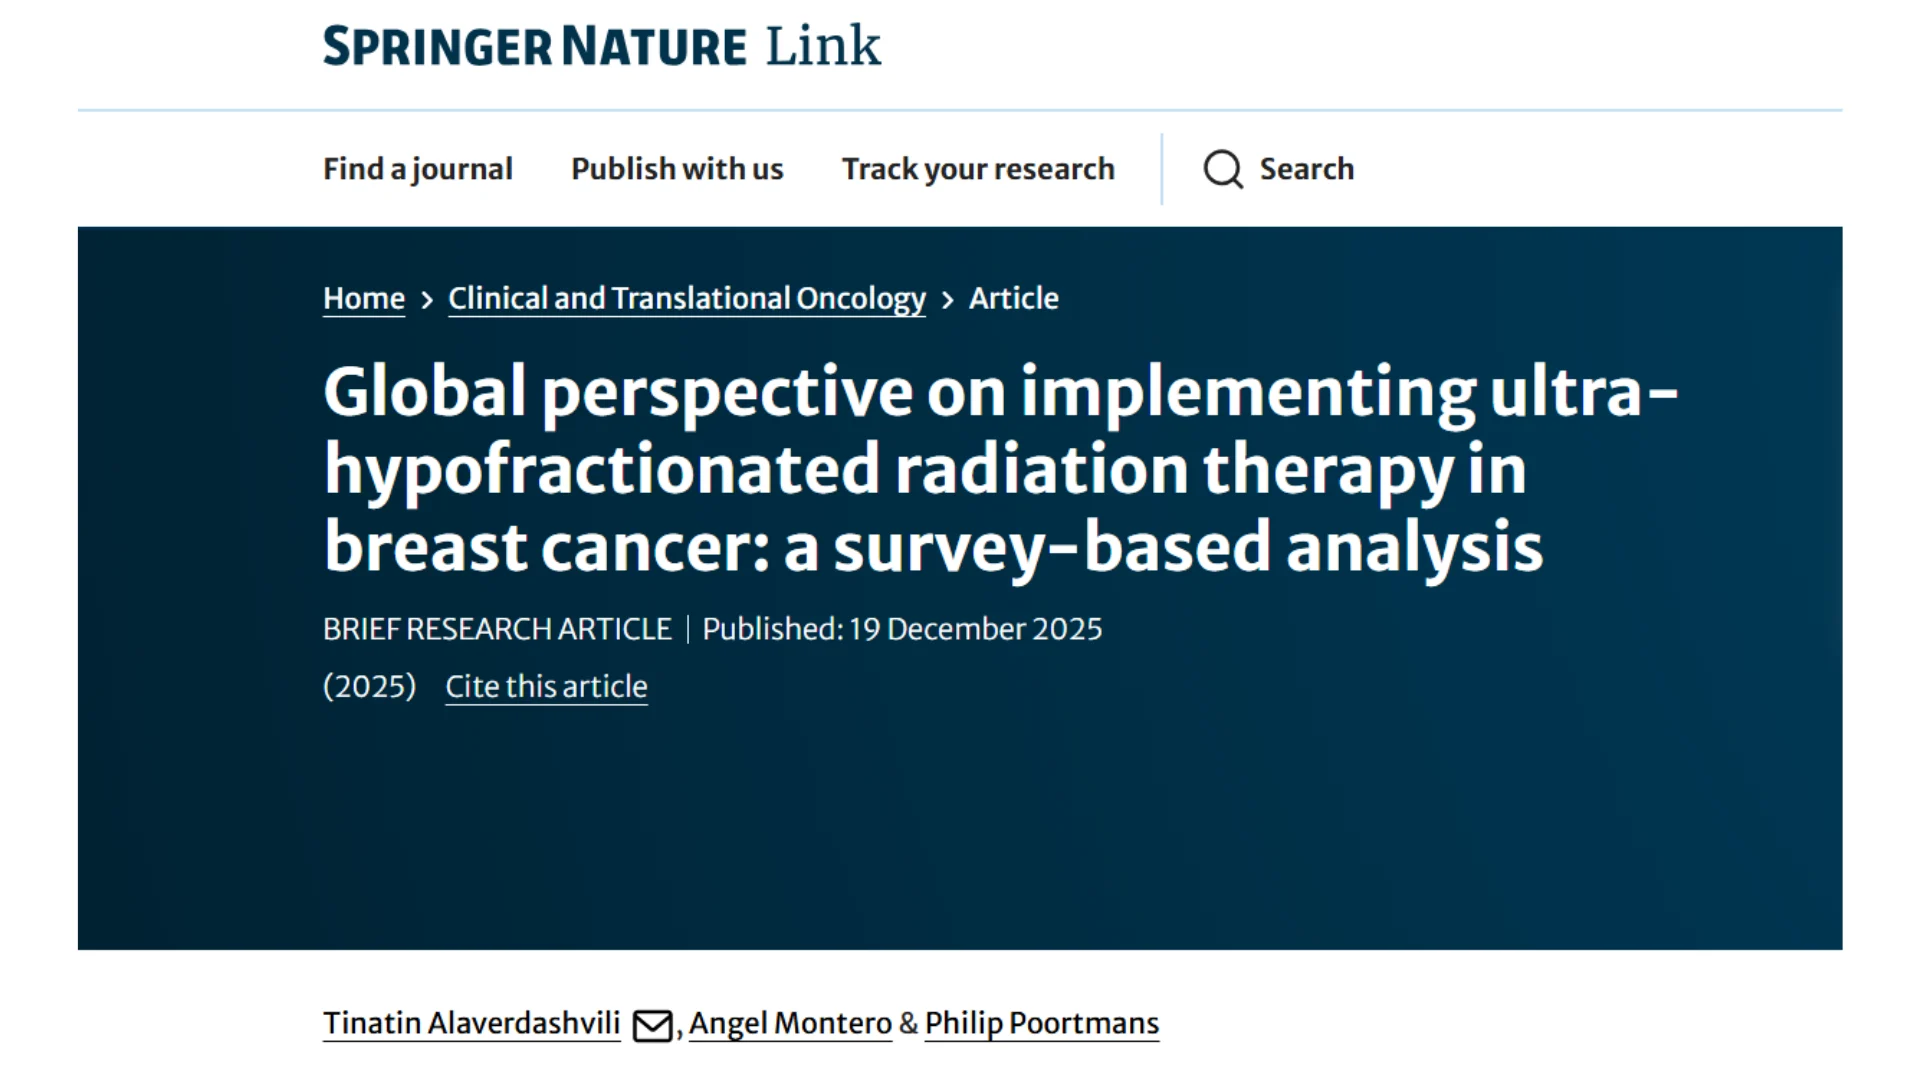Screen dimensions: 1920x1080
Task: Click the chevron just before Article breadcrumb
Action: 948,300
